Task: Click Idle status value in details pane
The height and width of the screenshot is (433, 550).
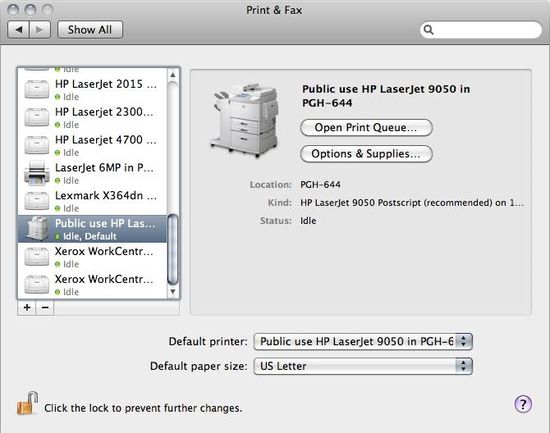Action: pyautogui.click(x=308, y=221)
